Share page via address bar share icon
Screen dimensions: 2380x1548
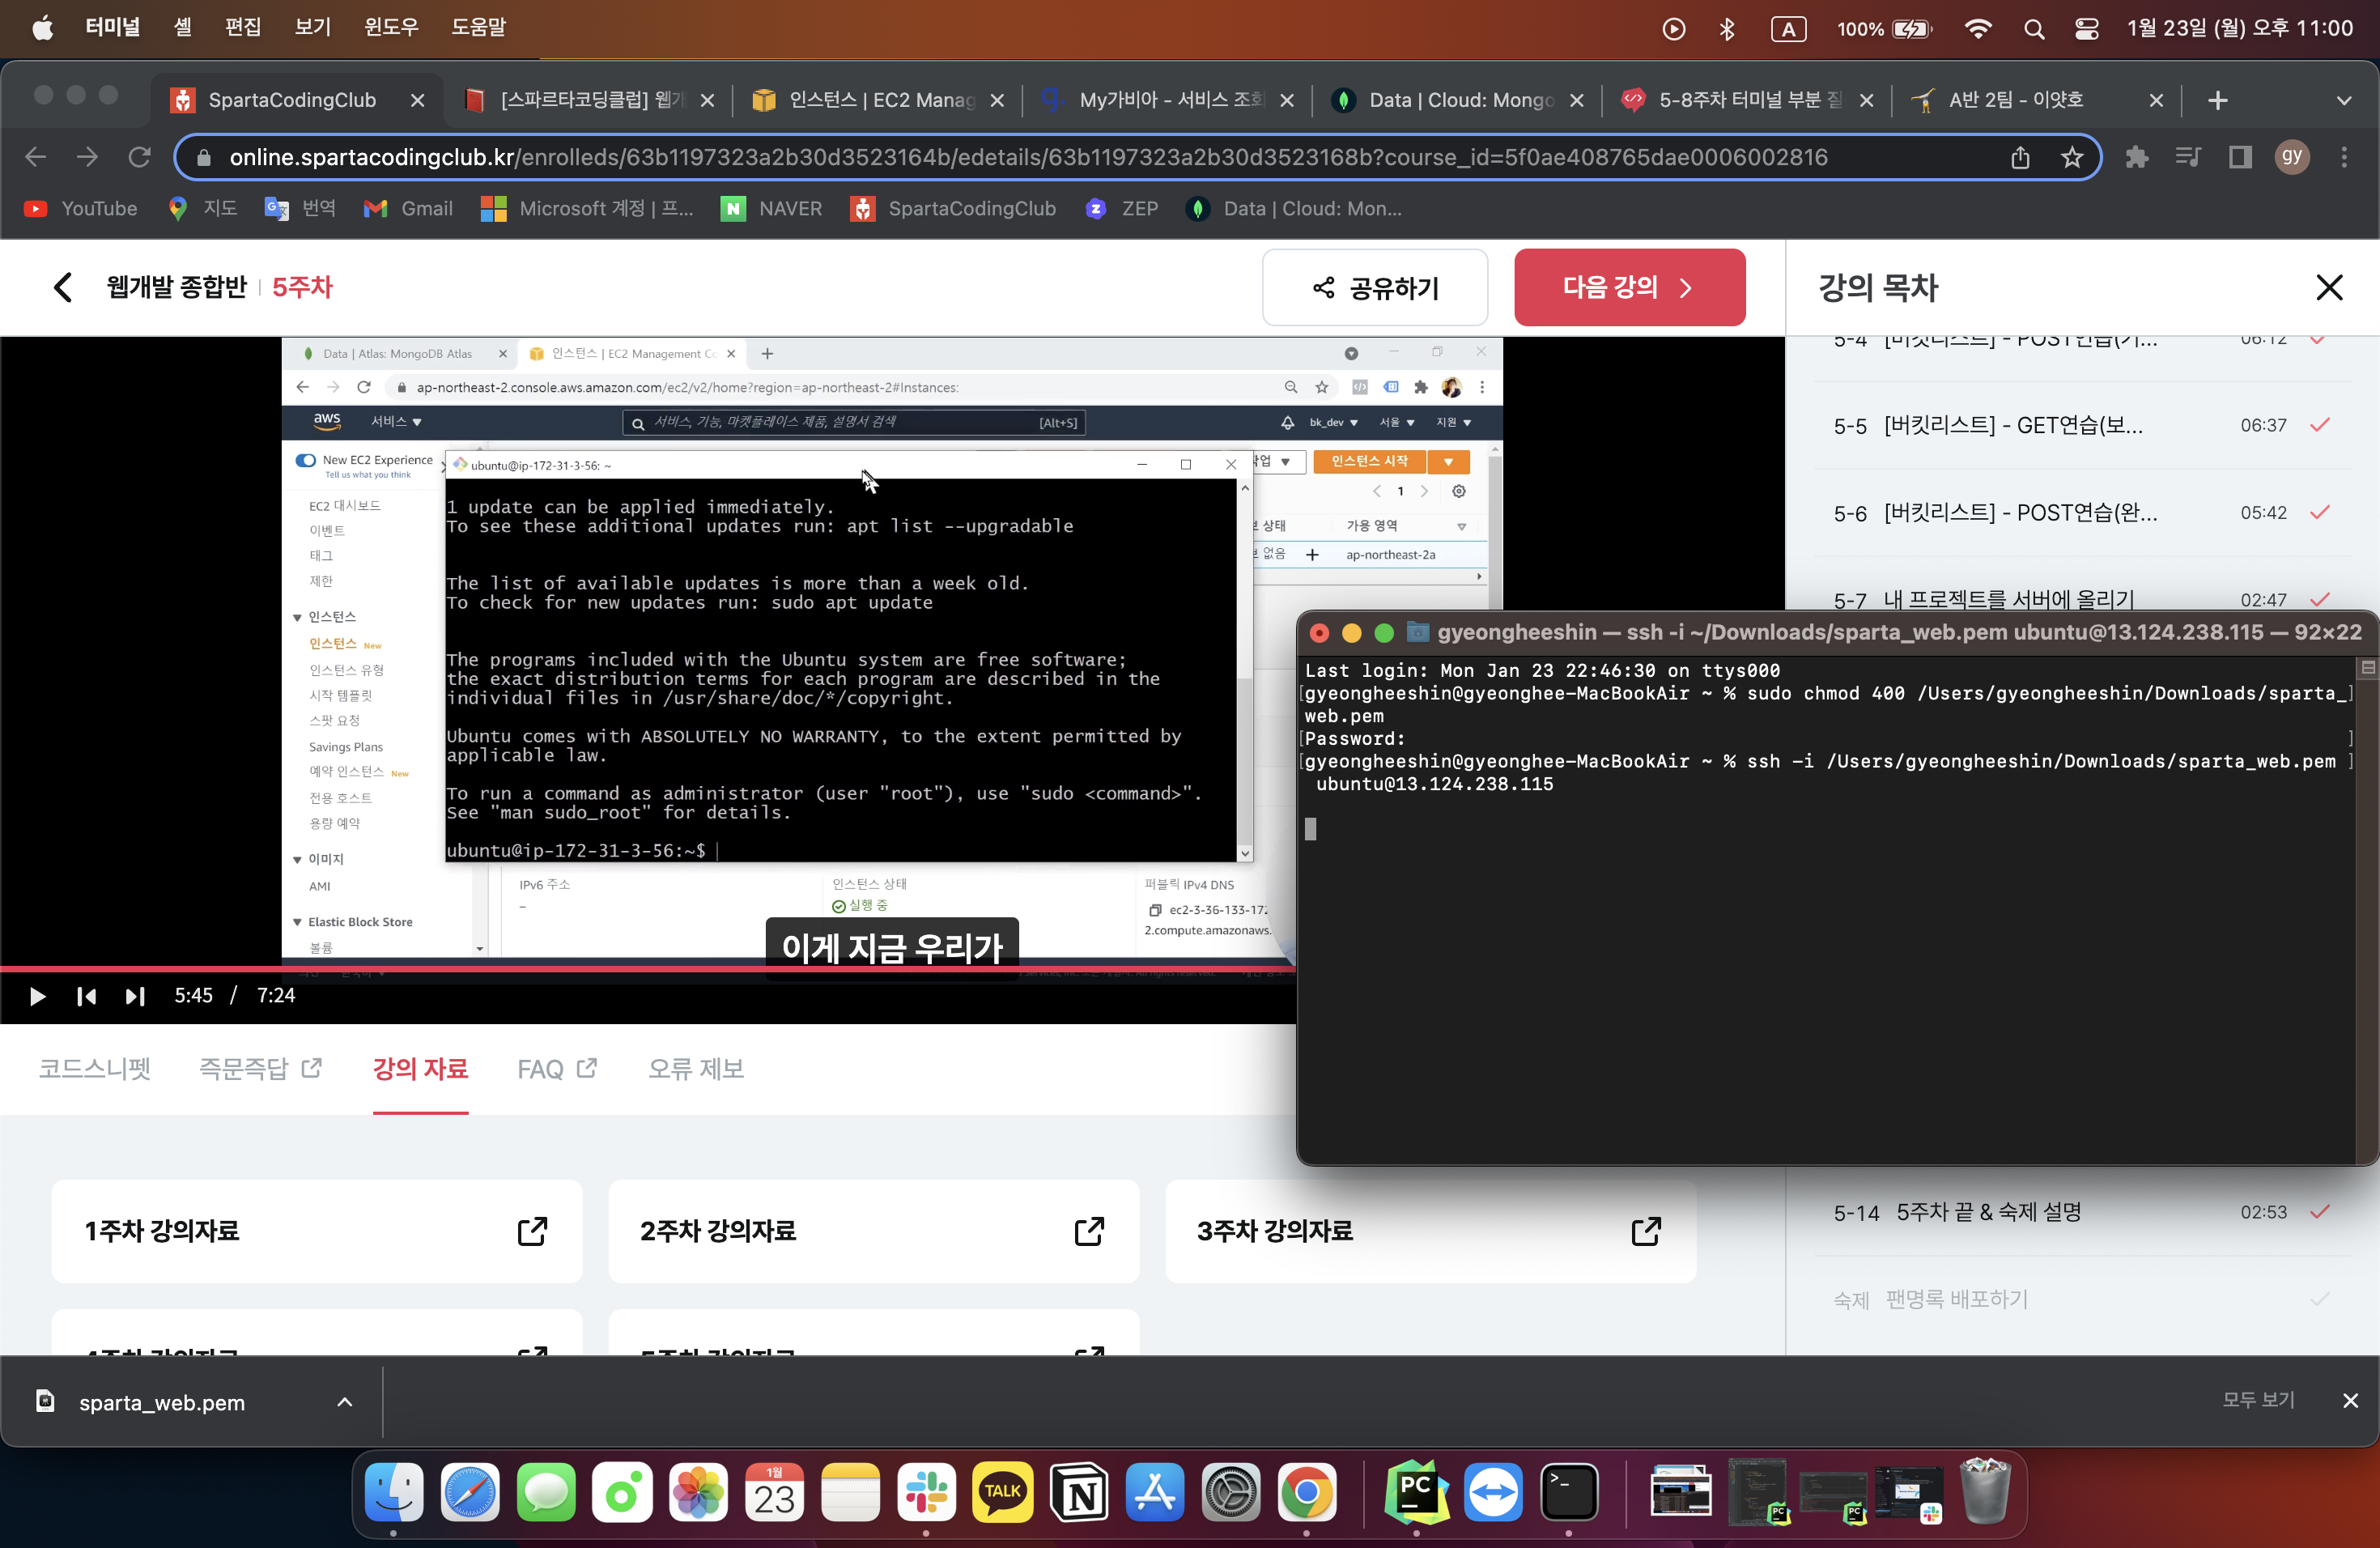coord(2020,157)
